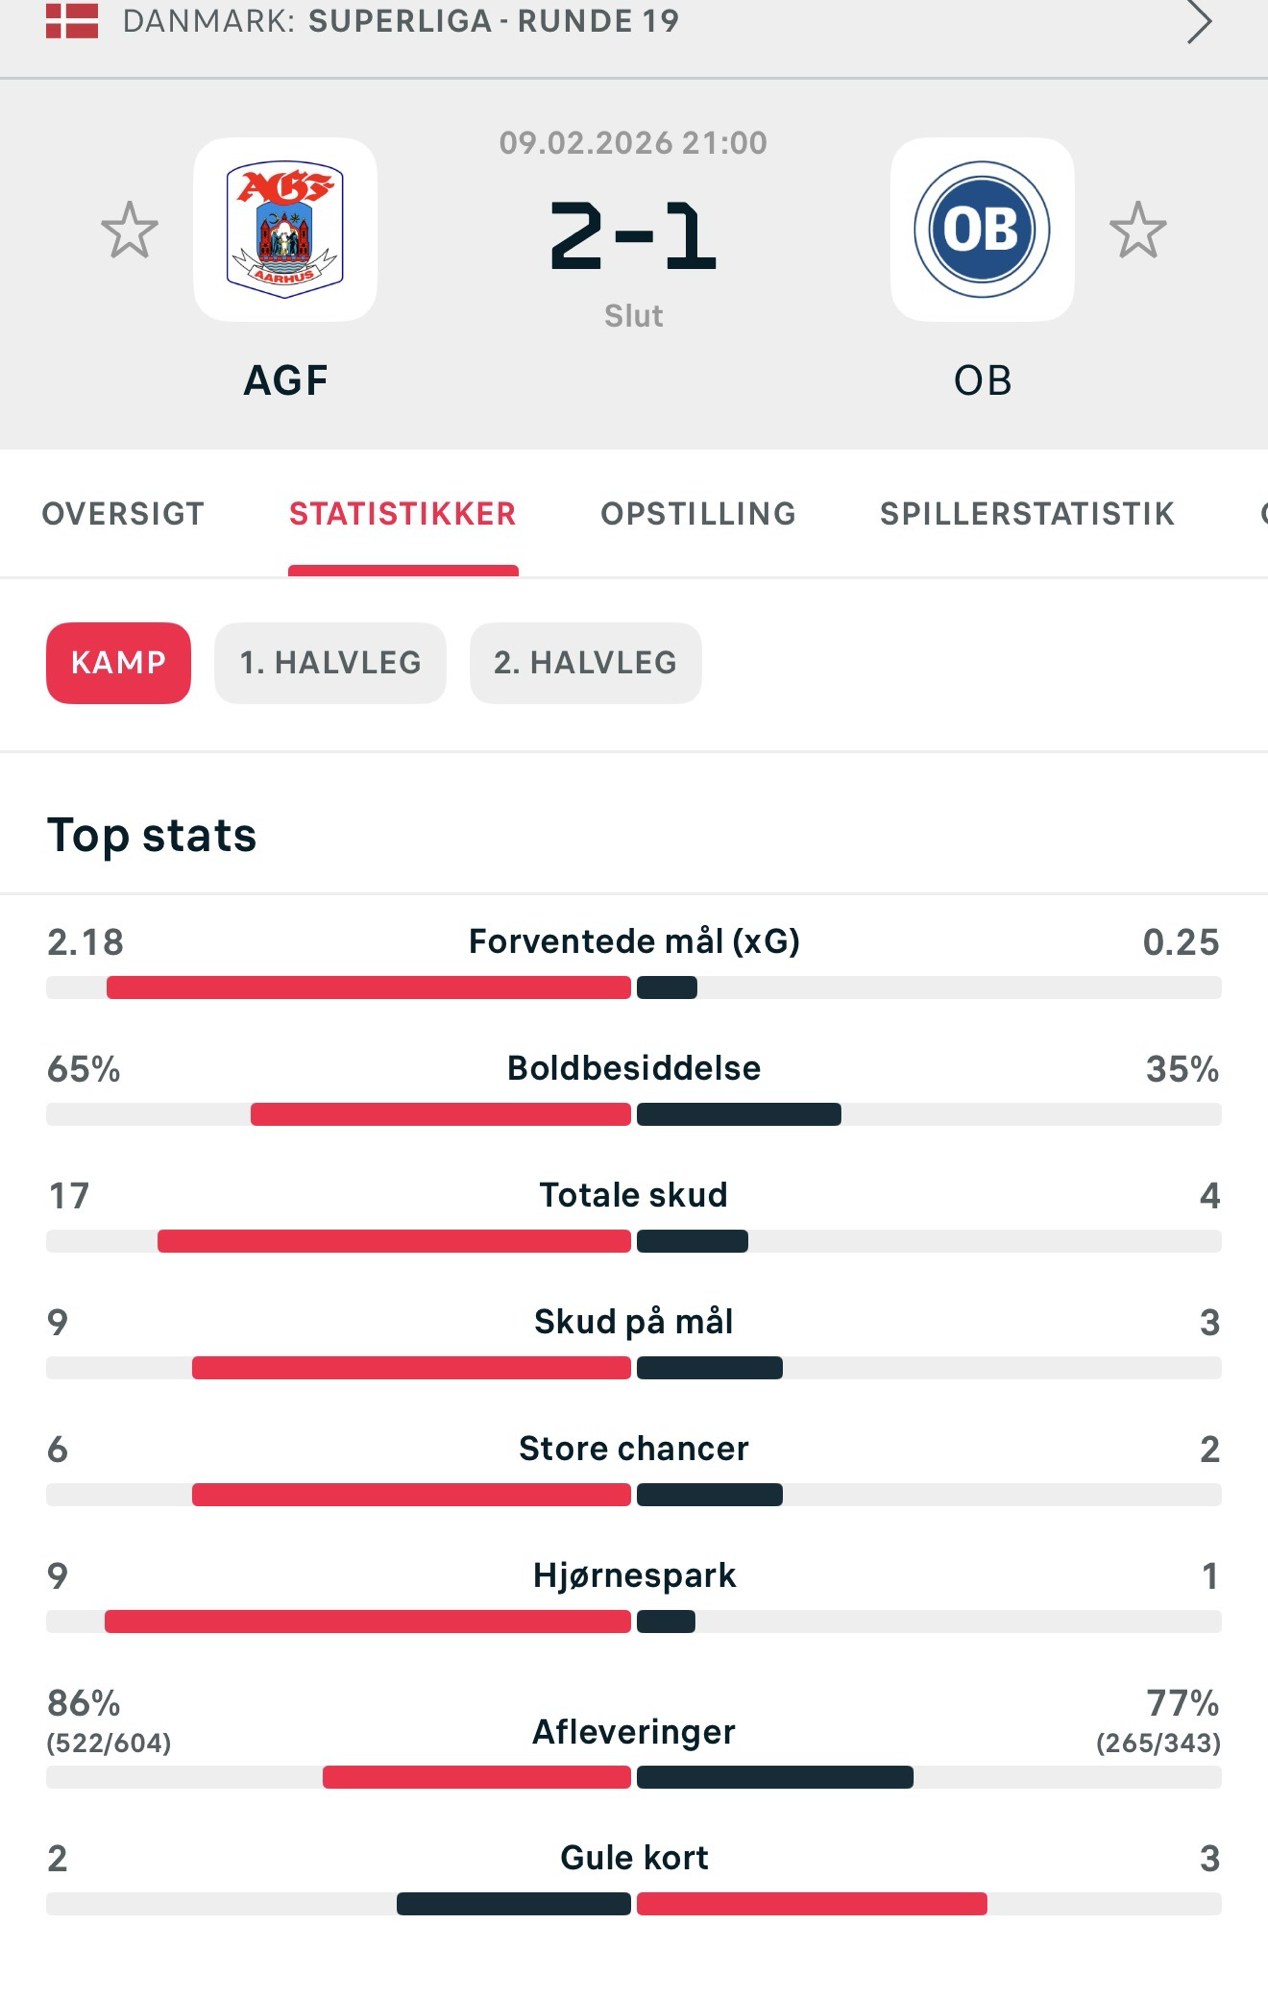Open the Oversigt tab
This screenshot has width=1268, height=2000.
coord(123,514)
